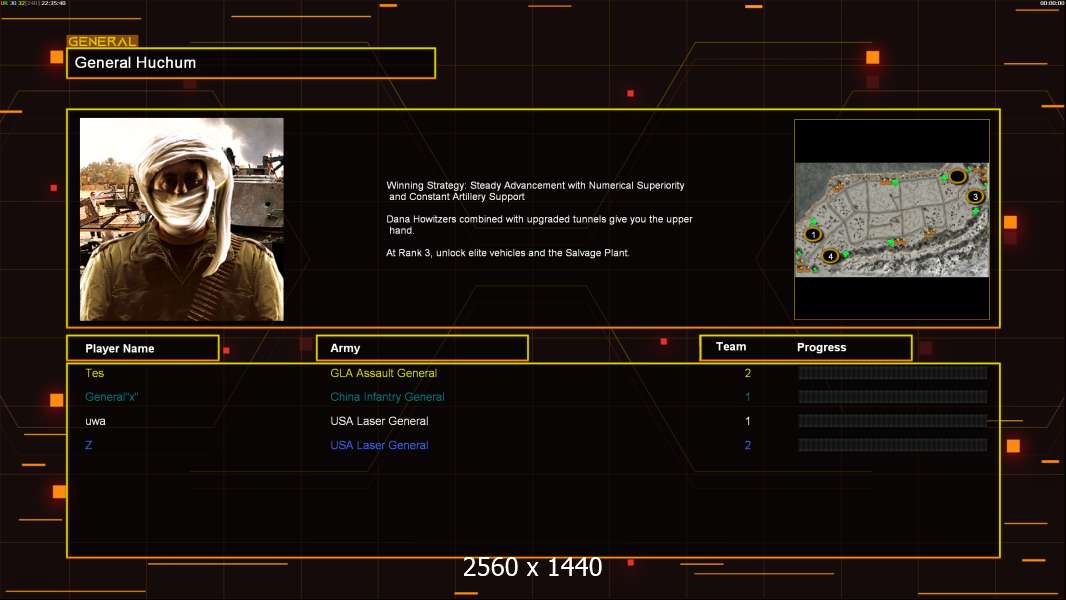Select player name General"x"
The image size is (1066, 600).
[111, 397]
